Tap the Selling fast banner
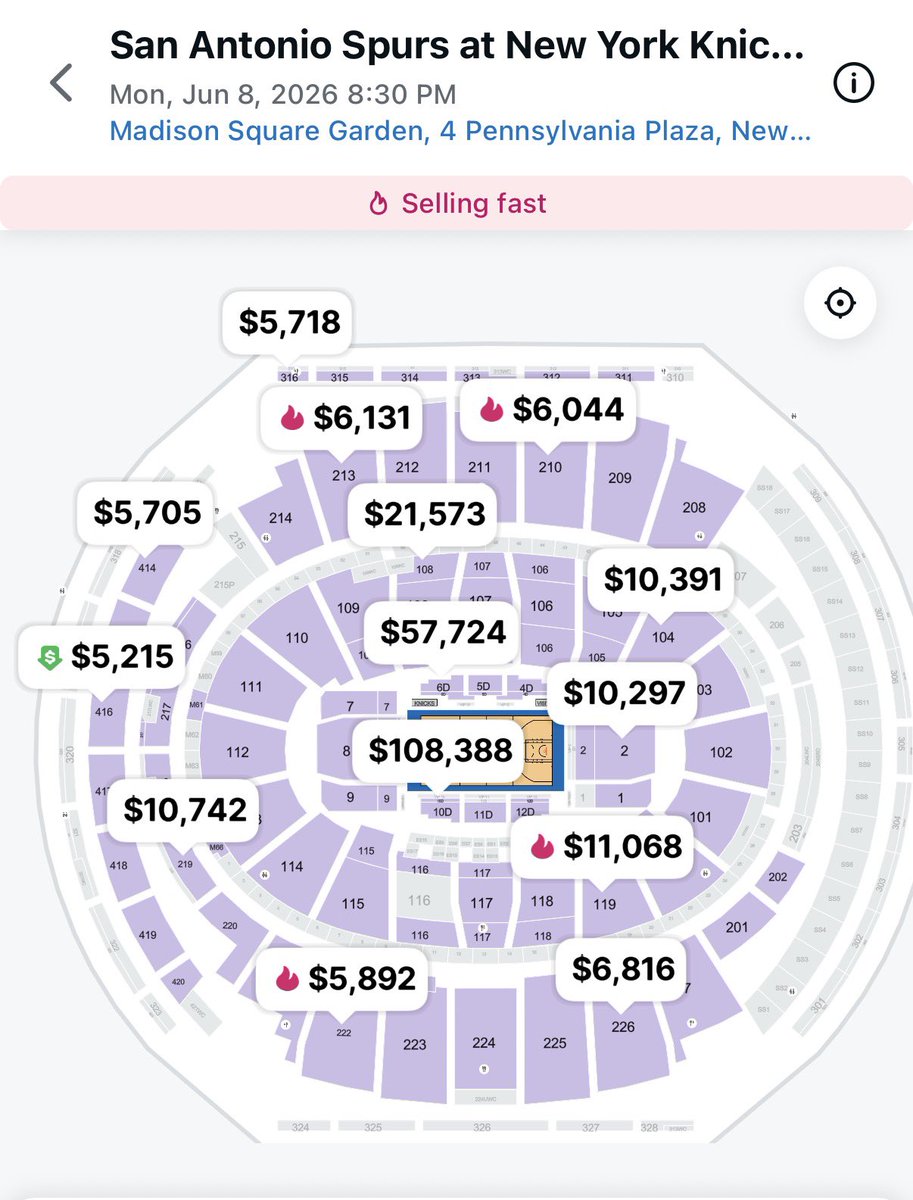This screenshot has height=1200, width=913. point(457,204)
